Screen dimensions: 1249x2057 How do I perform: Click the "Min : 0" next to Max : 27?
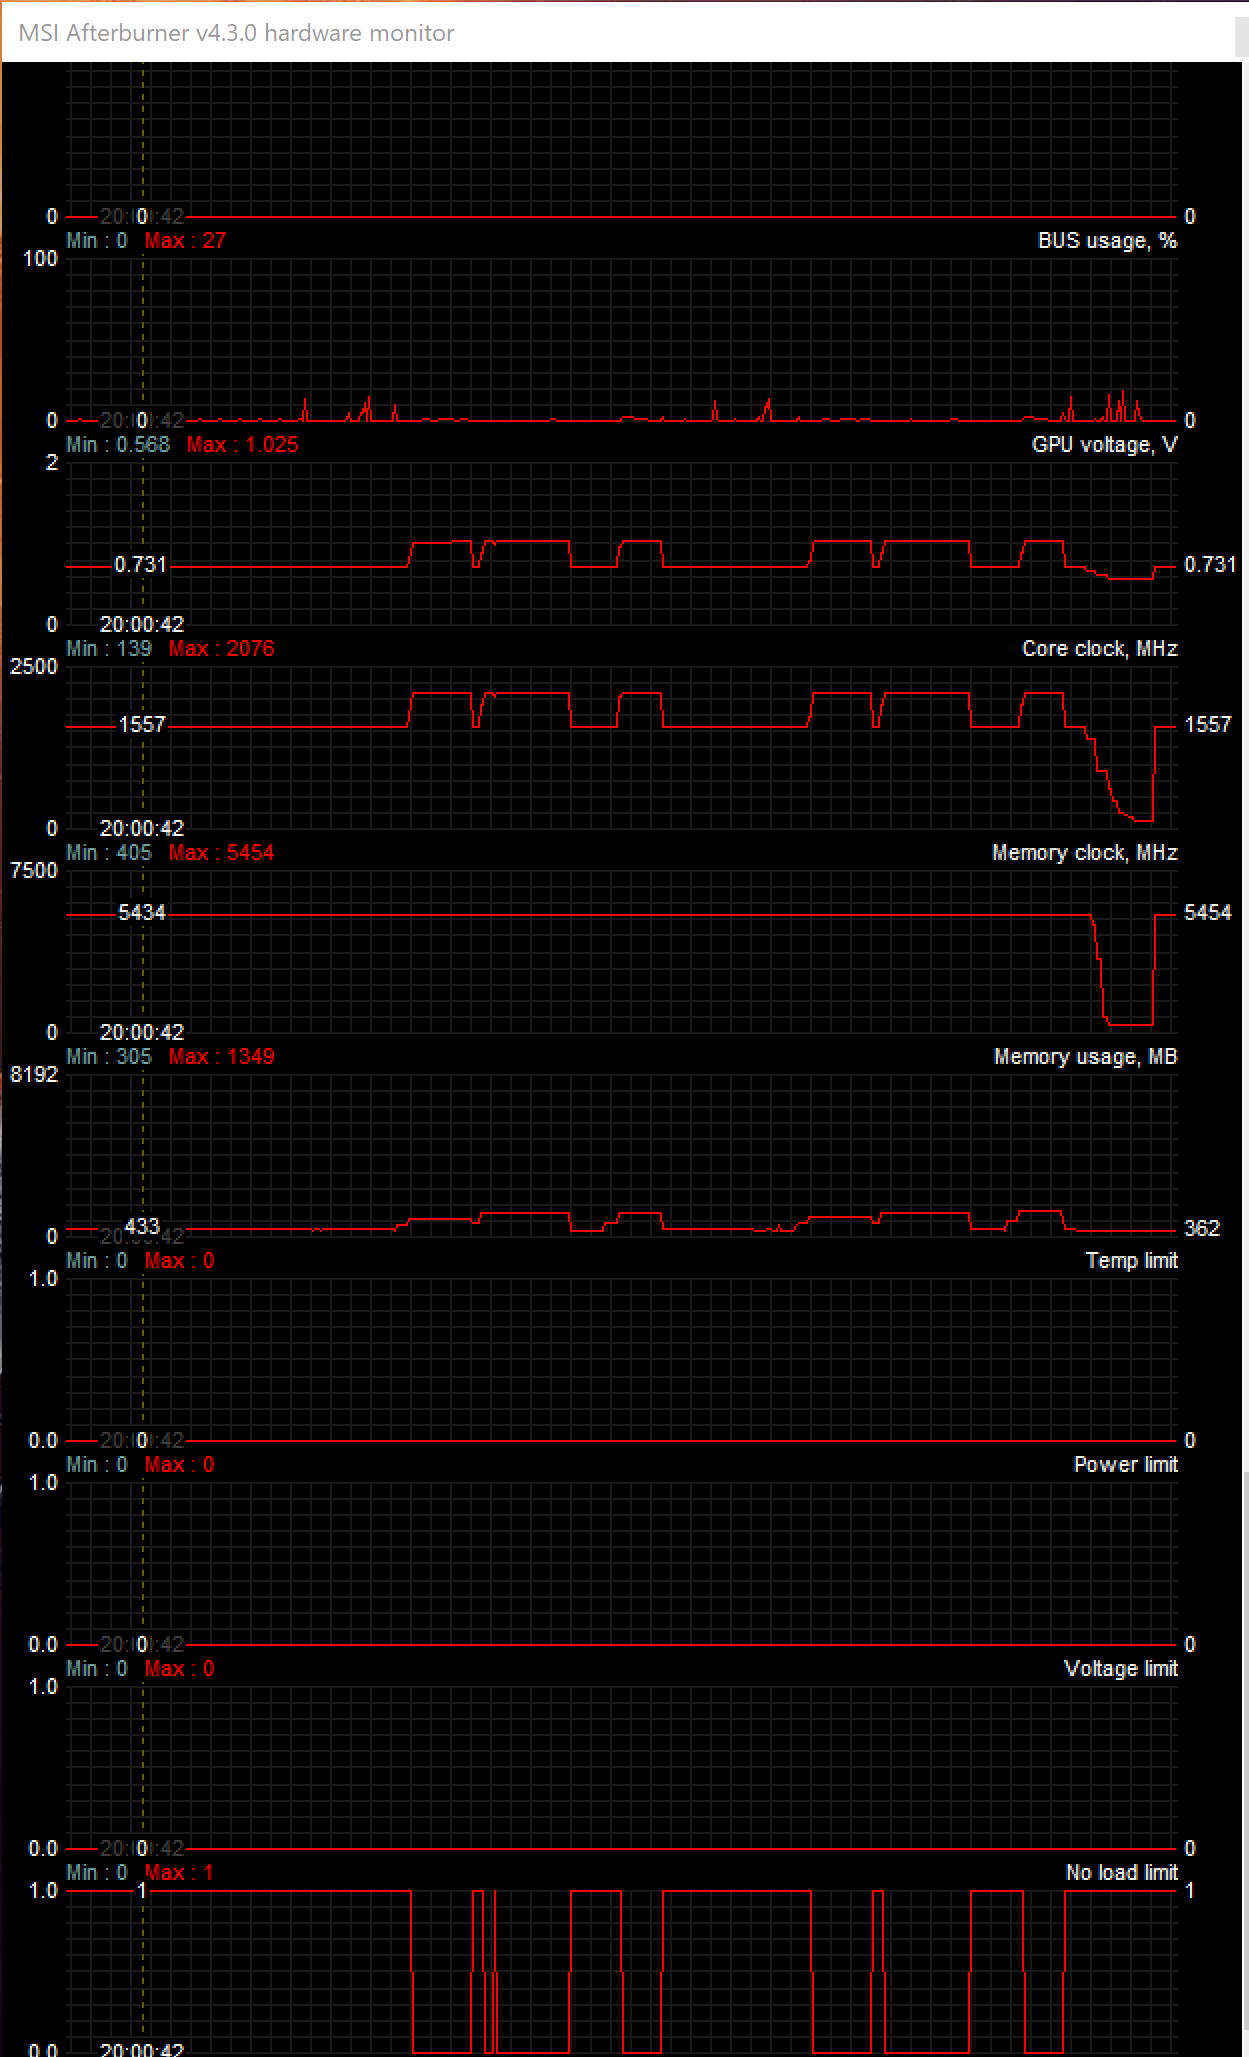pos(97,241)
